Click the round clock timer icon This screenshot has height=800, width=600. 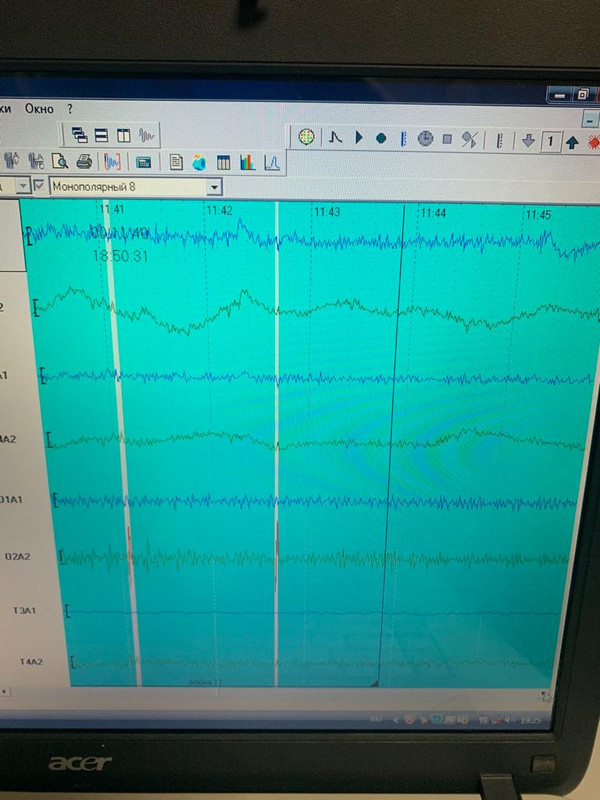426,139
